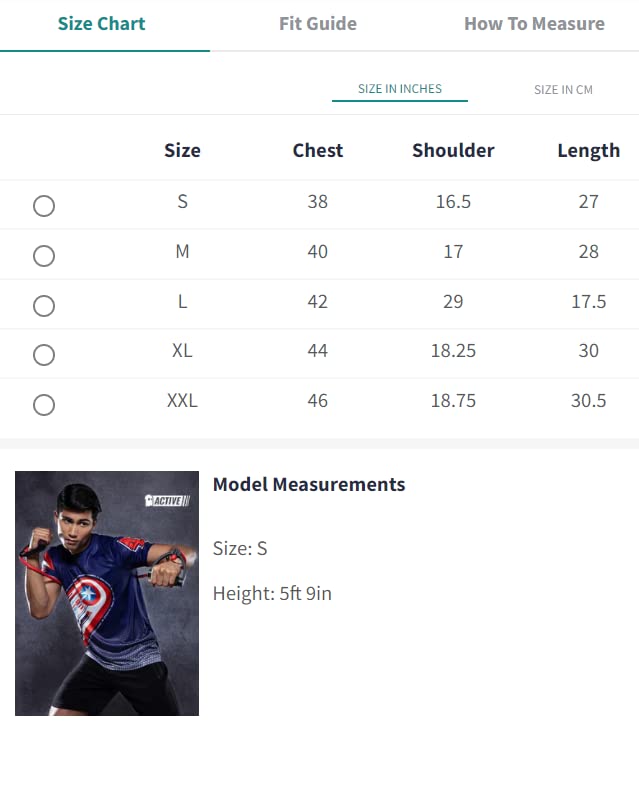This screenshot has height=786, width=639.
Task: Select the size M radio button
Action: tap(44, 256)
